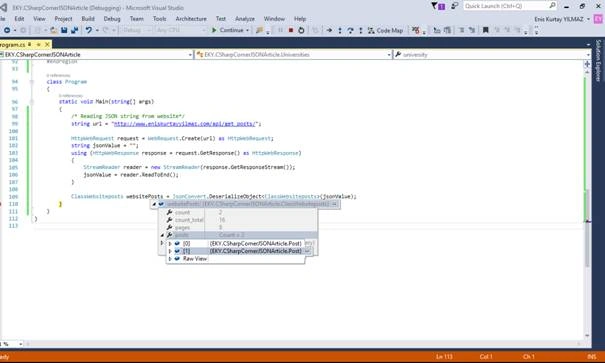The height and width of the screenshot is (363, 605).
Task: Open the class navigation dropdown Universities
Action: pyautogui.click(x=294, y=55)
